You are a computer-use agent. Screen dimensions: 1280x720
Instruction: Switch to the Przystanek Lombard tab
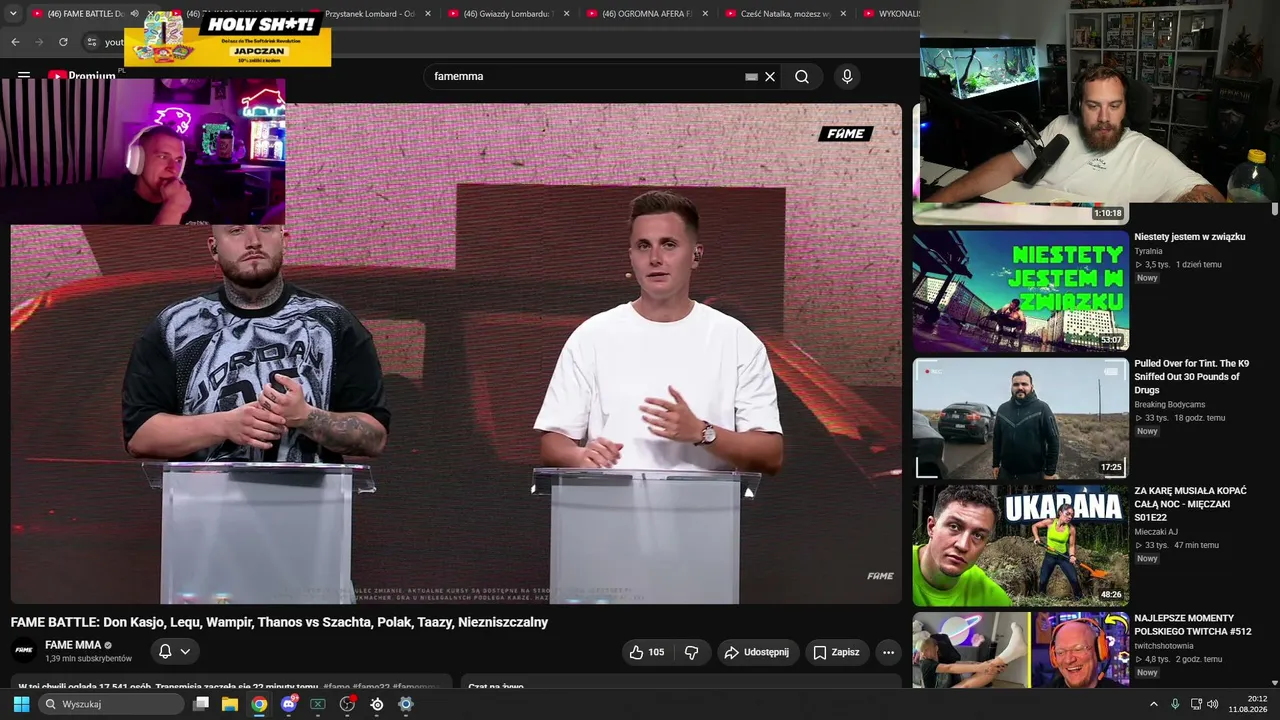coord(369,14)
